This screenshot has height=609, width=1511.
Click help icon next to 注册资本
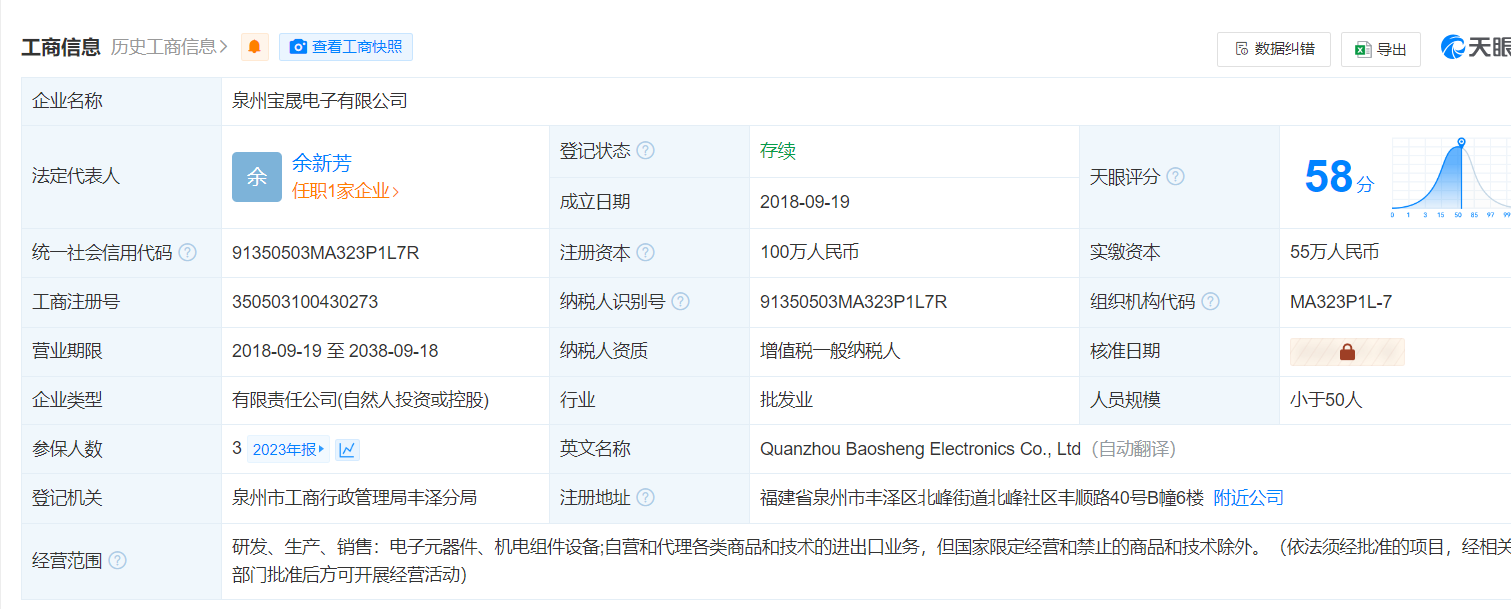[x=646, y=253]
